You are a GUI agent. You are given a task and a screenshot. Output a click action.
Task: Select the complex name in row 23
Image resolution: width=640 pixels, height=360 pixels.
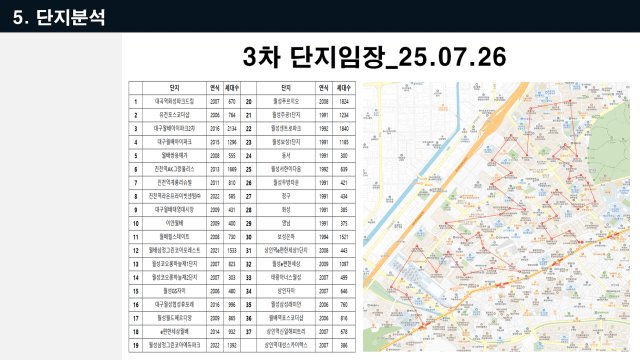pyautogui.click(x=286, y=142)
